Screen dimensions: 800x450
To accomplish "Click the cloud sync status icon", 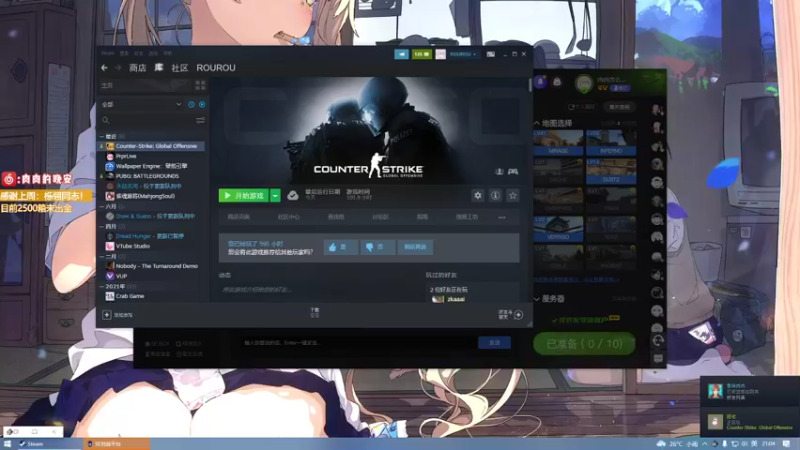I will click(x=293, y=195).
